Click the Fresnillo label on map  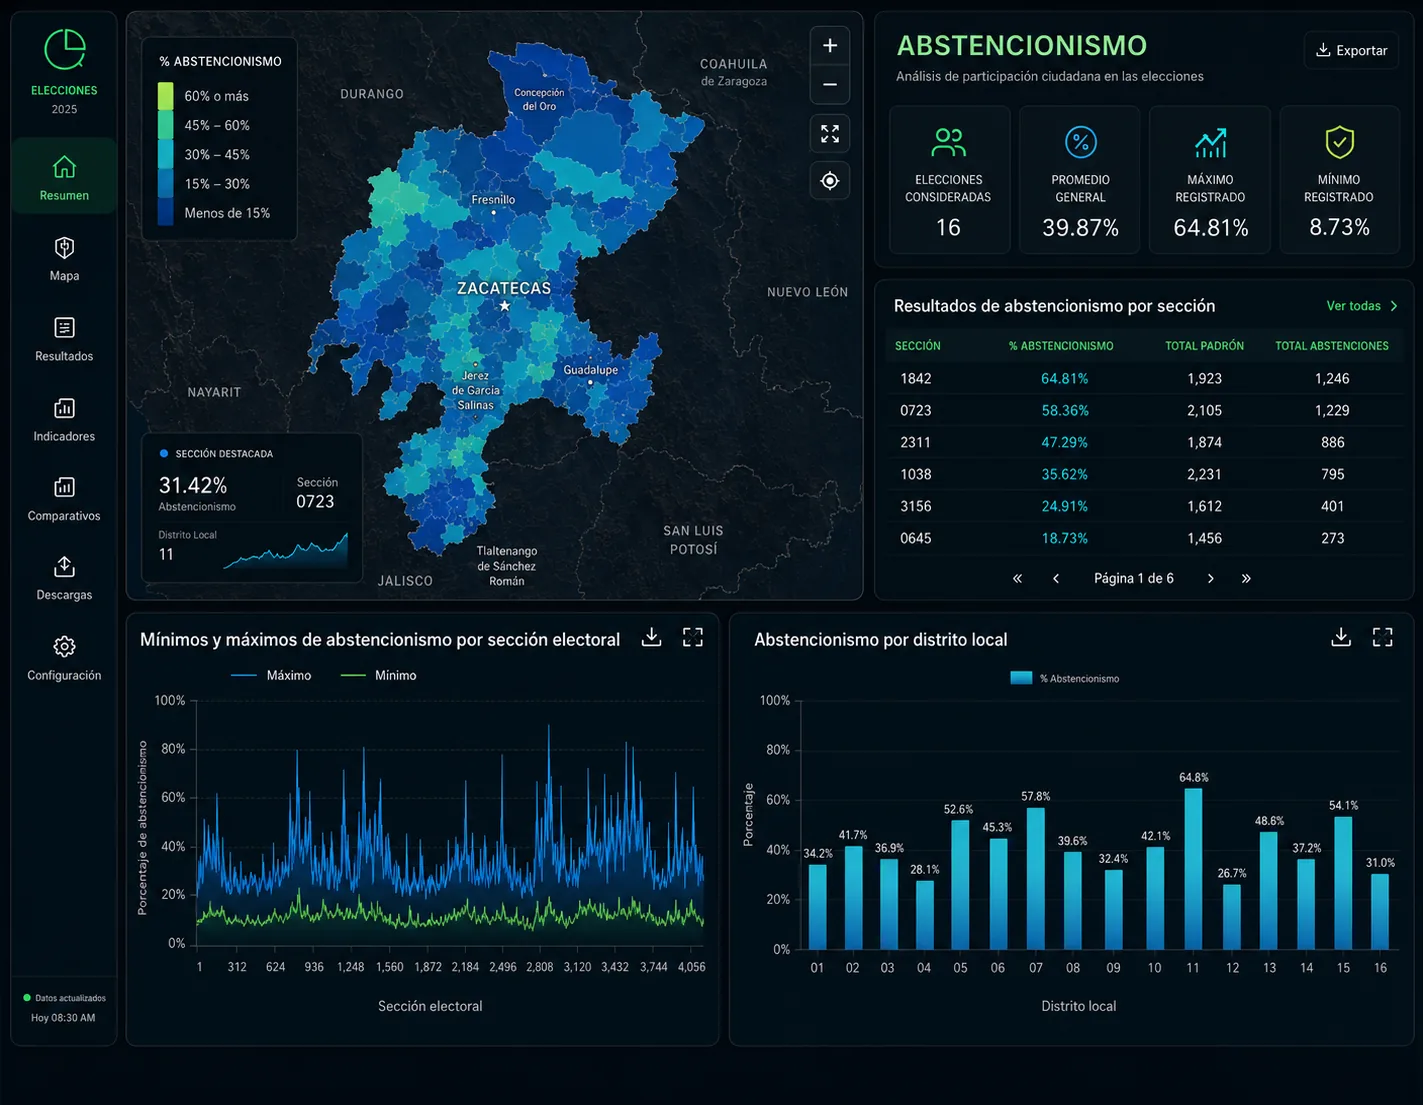[493, 200]
